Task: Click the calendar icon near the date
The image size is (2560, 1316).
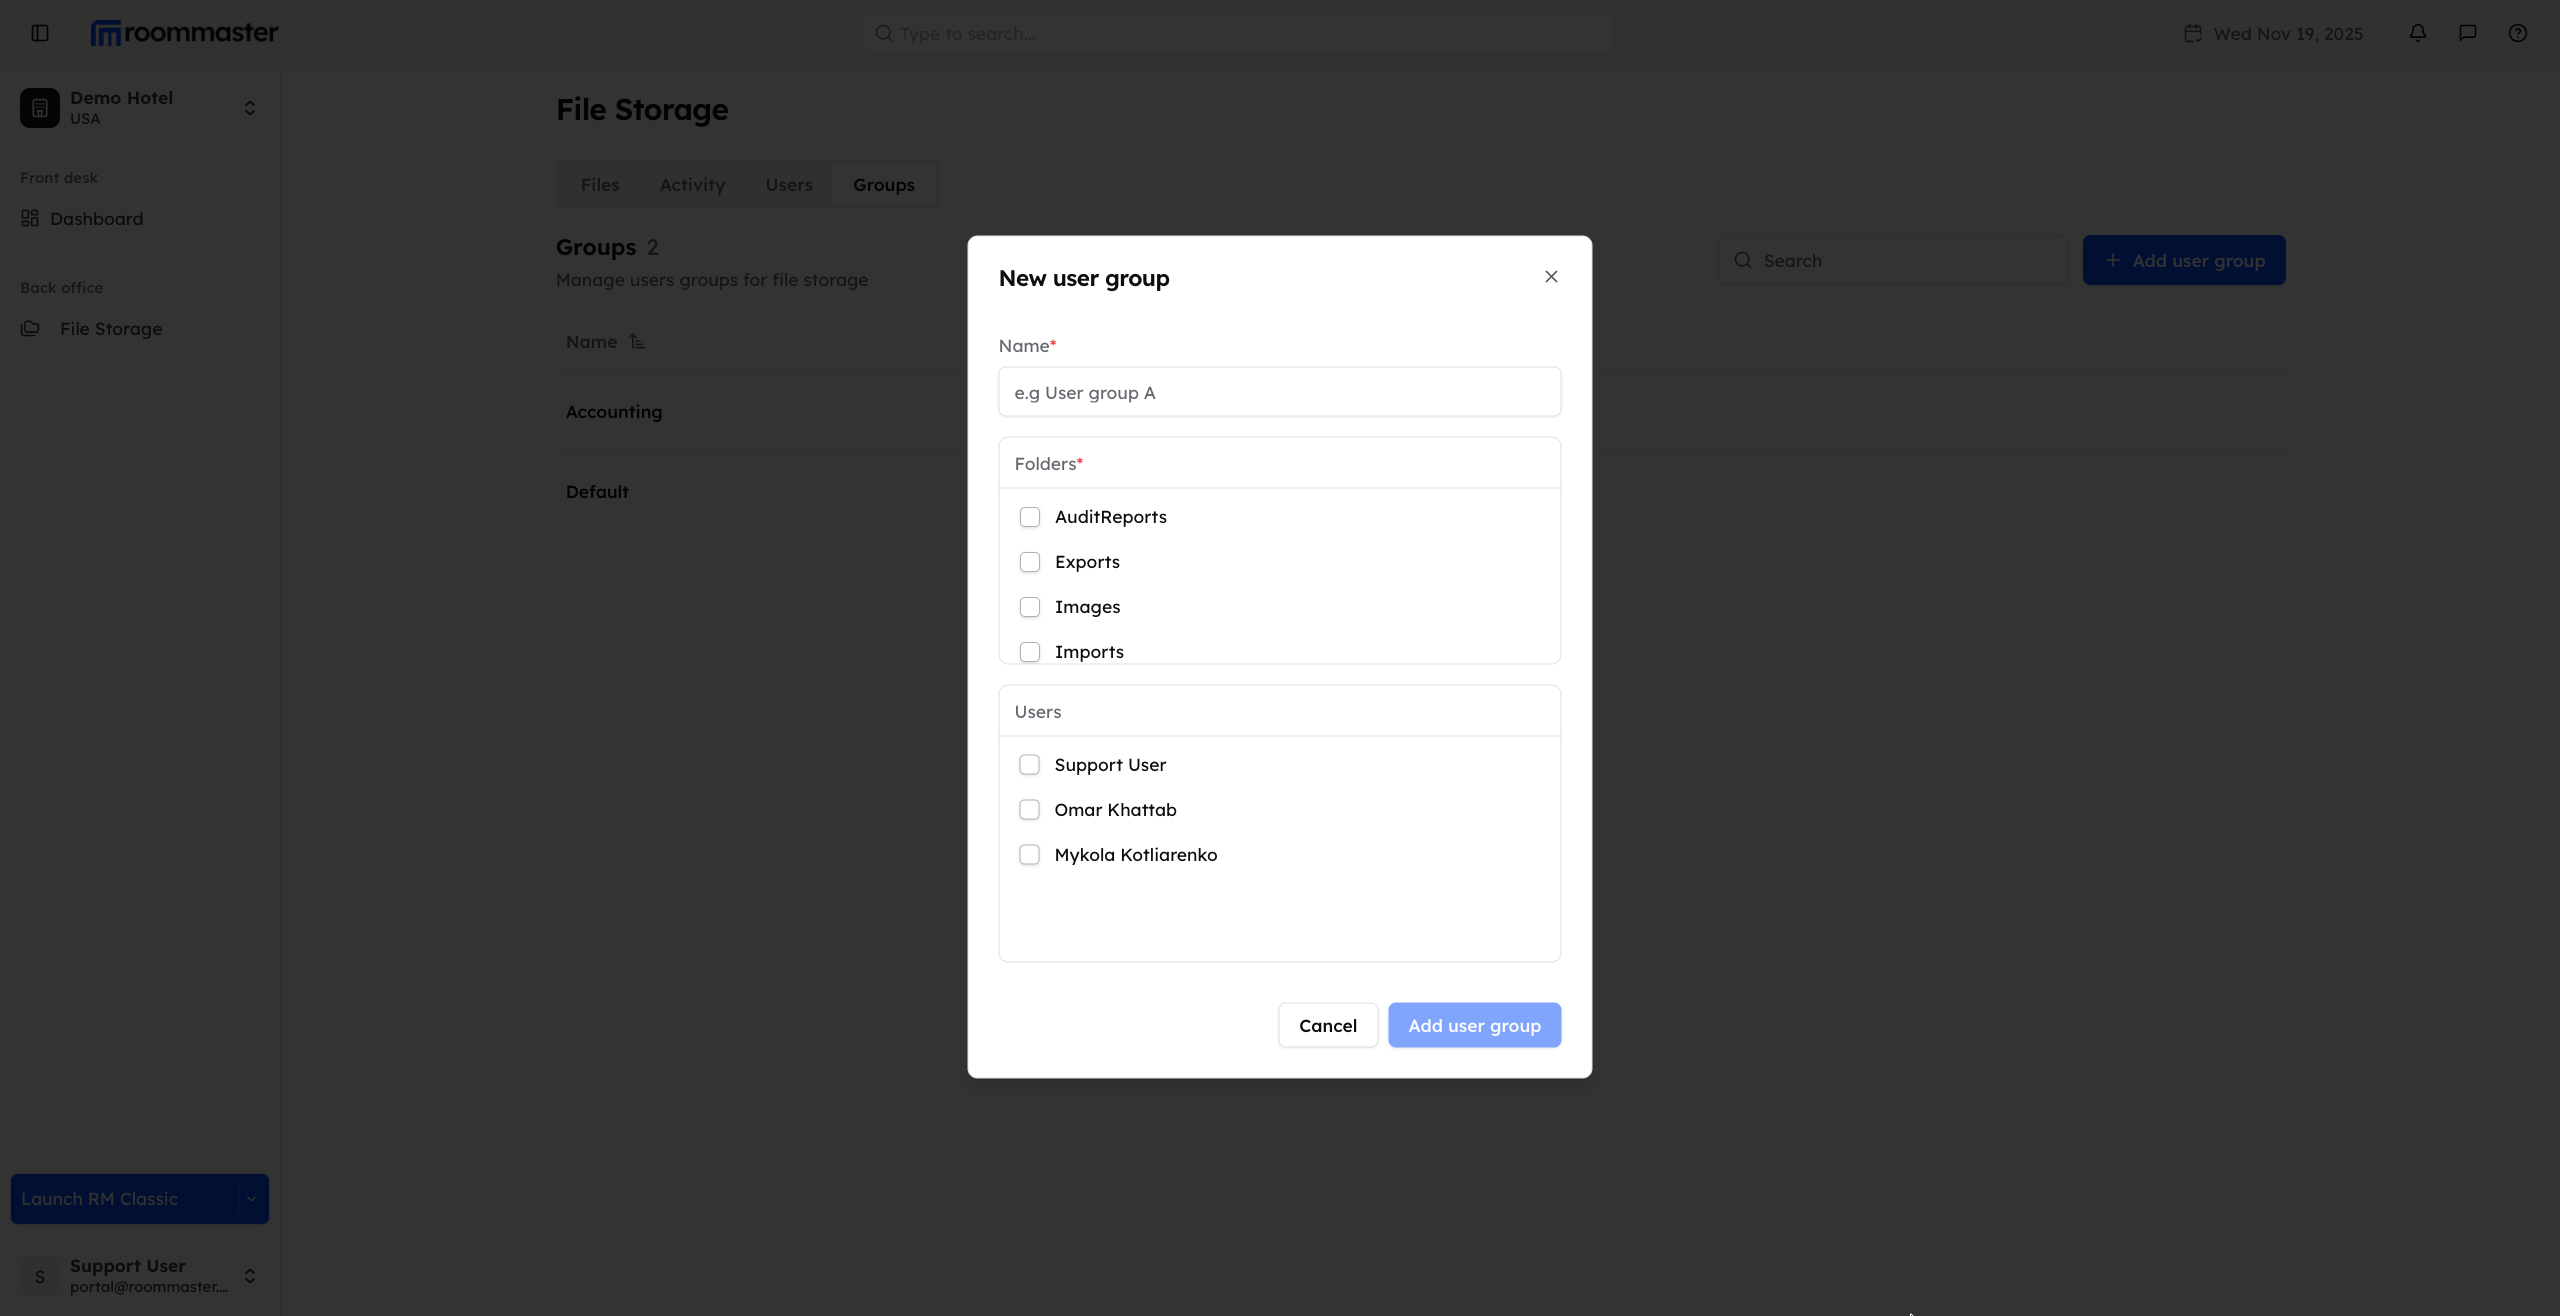Action: click(x=2191, y=33)
